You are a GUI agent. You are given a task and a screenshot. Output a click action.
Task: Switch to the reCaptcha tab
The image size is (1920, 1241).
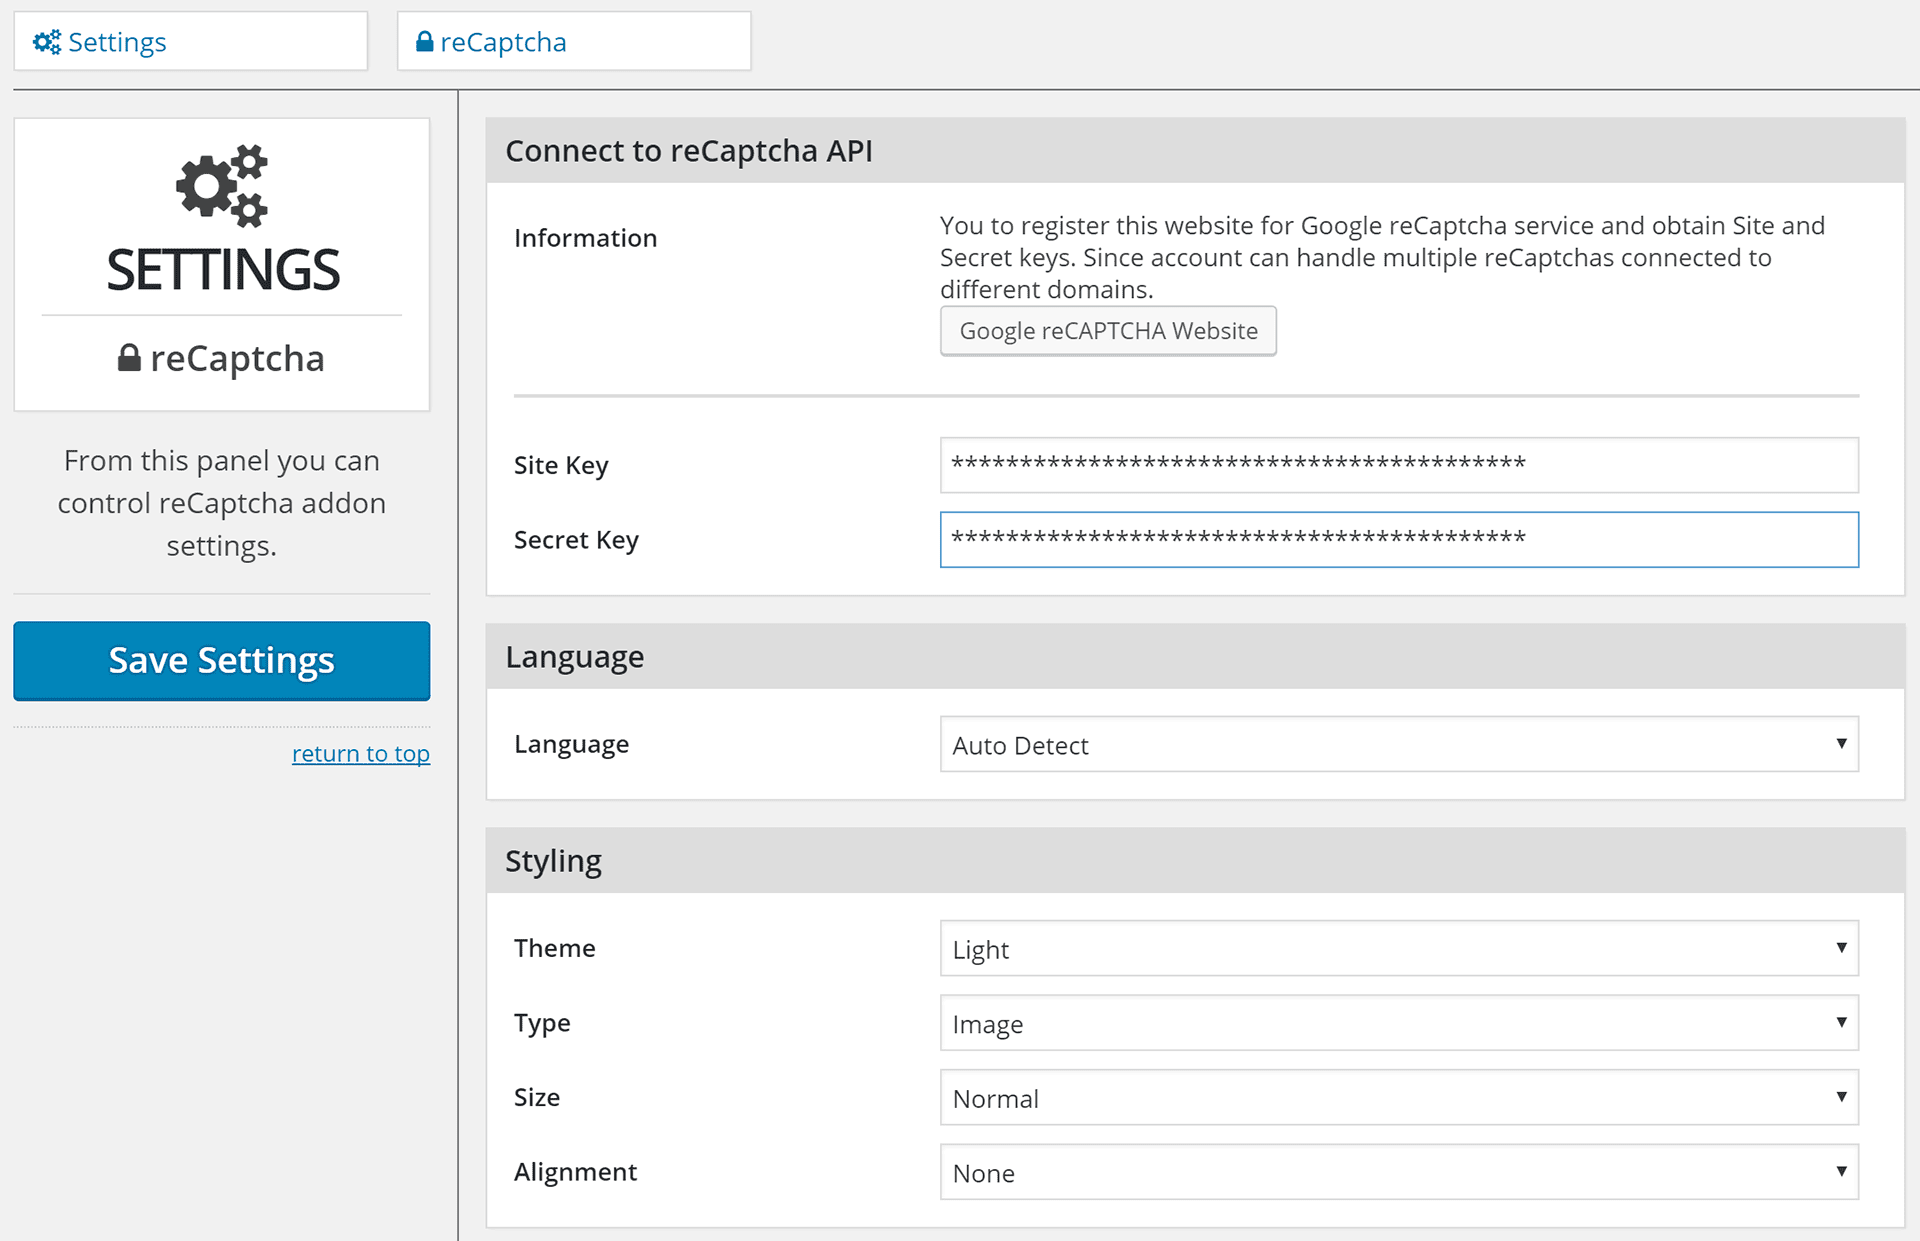(574, 41)
